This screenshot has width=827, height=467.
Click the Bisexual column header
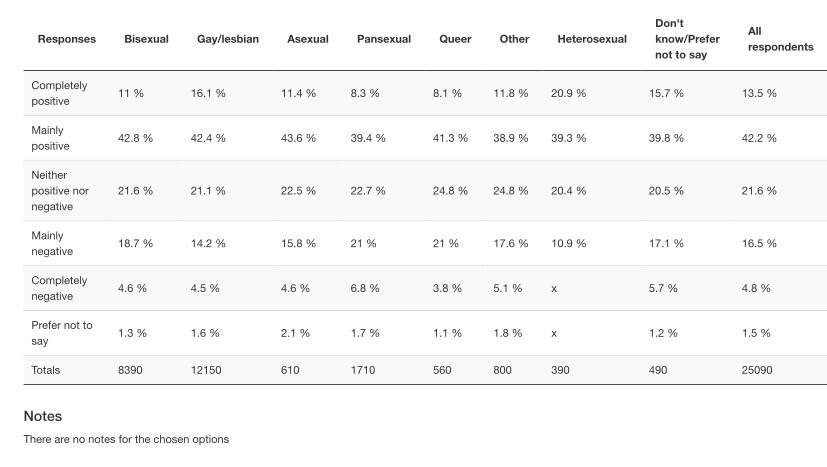[146, 39]
